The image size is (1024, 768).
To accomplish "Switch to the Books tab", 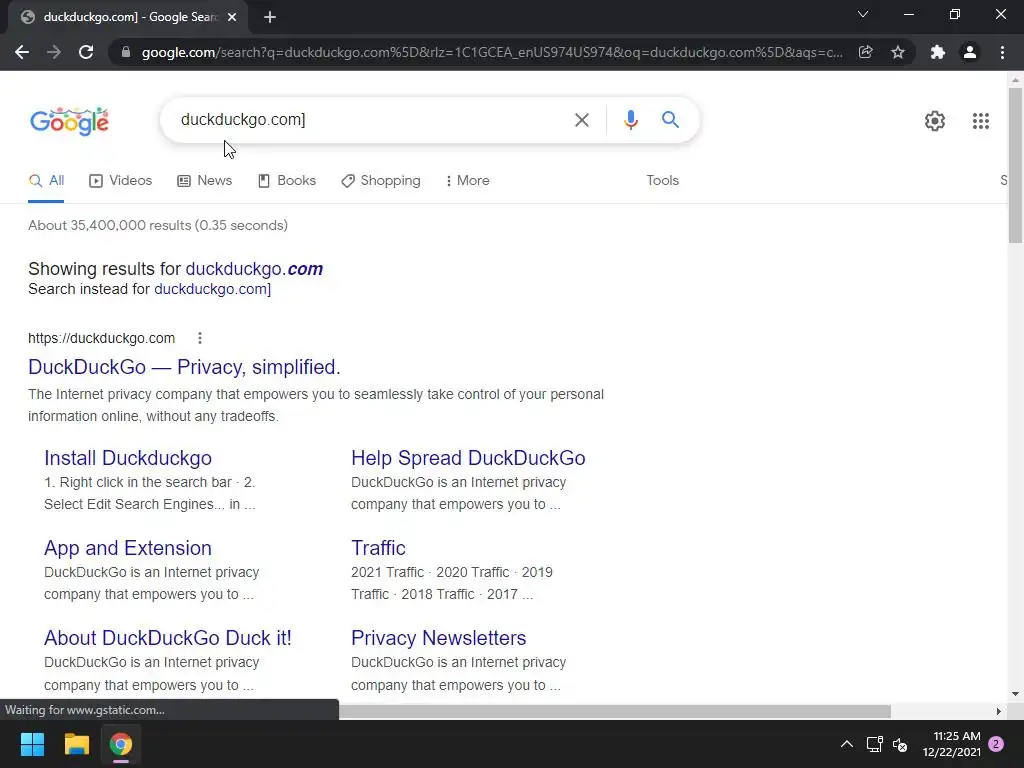I will 287,181.
